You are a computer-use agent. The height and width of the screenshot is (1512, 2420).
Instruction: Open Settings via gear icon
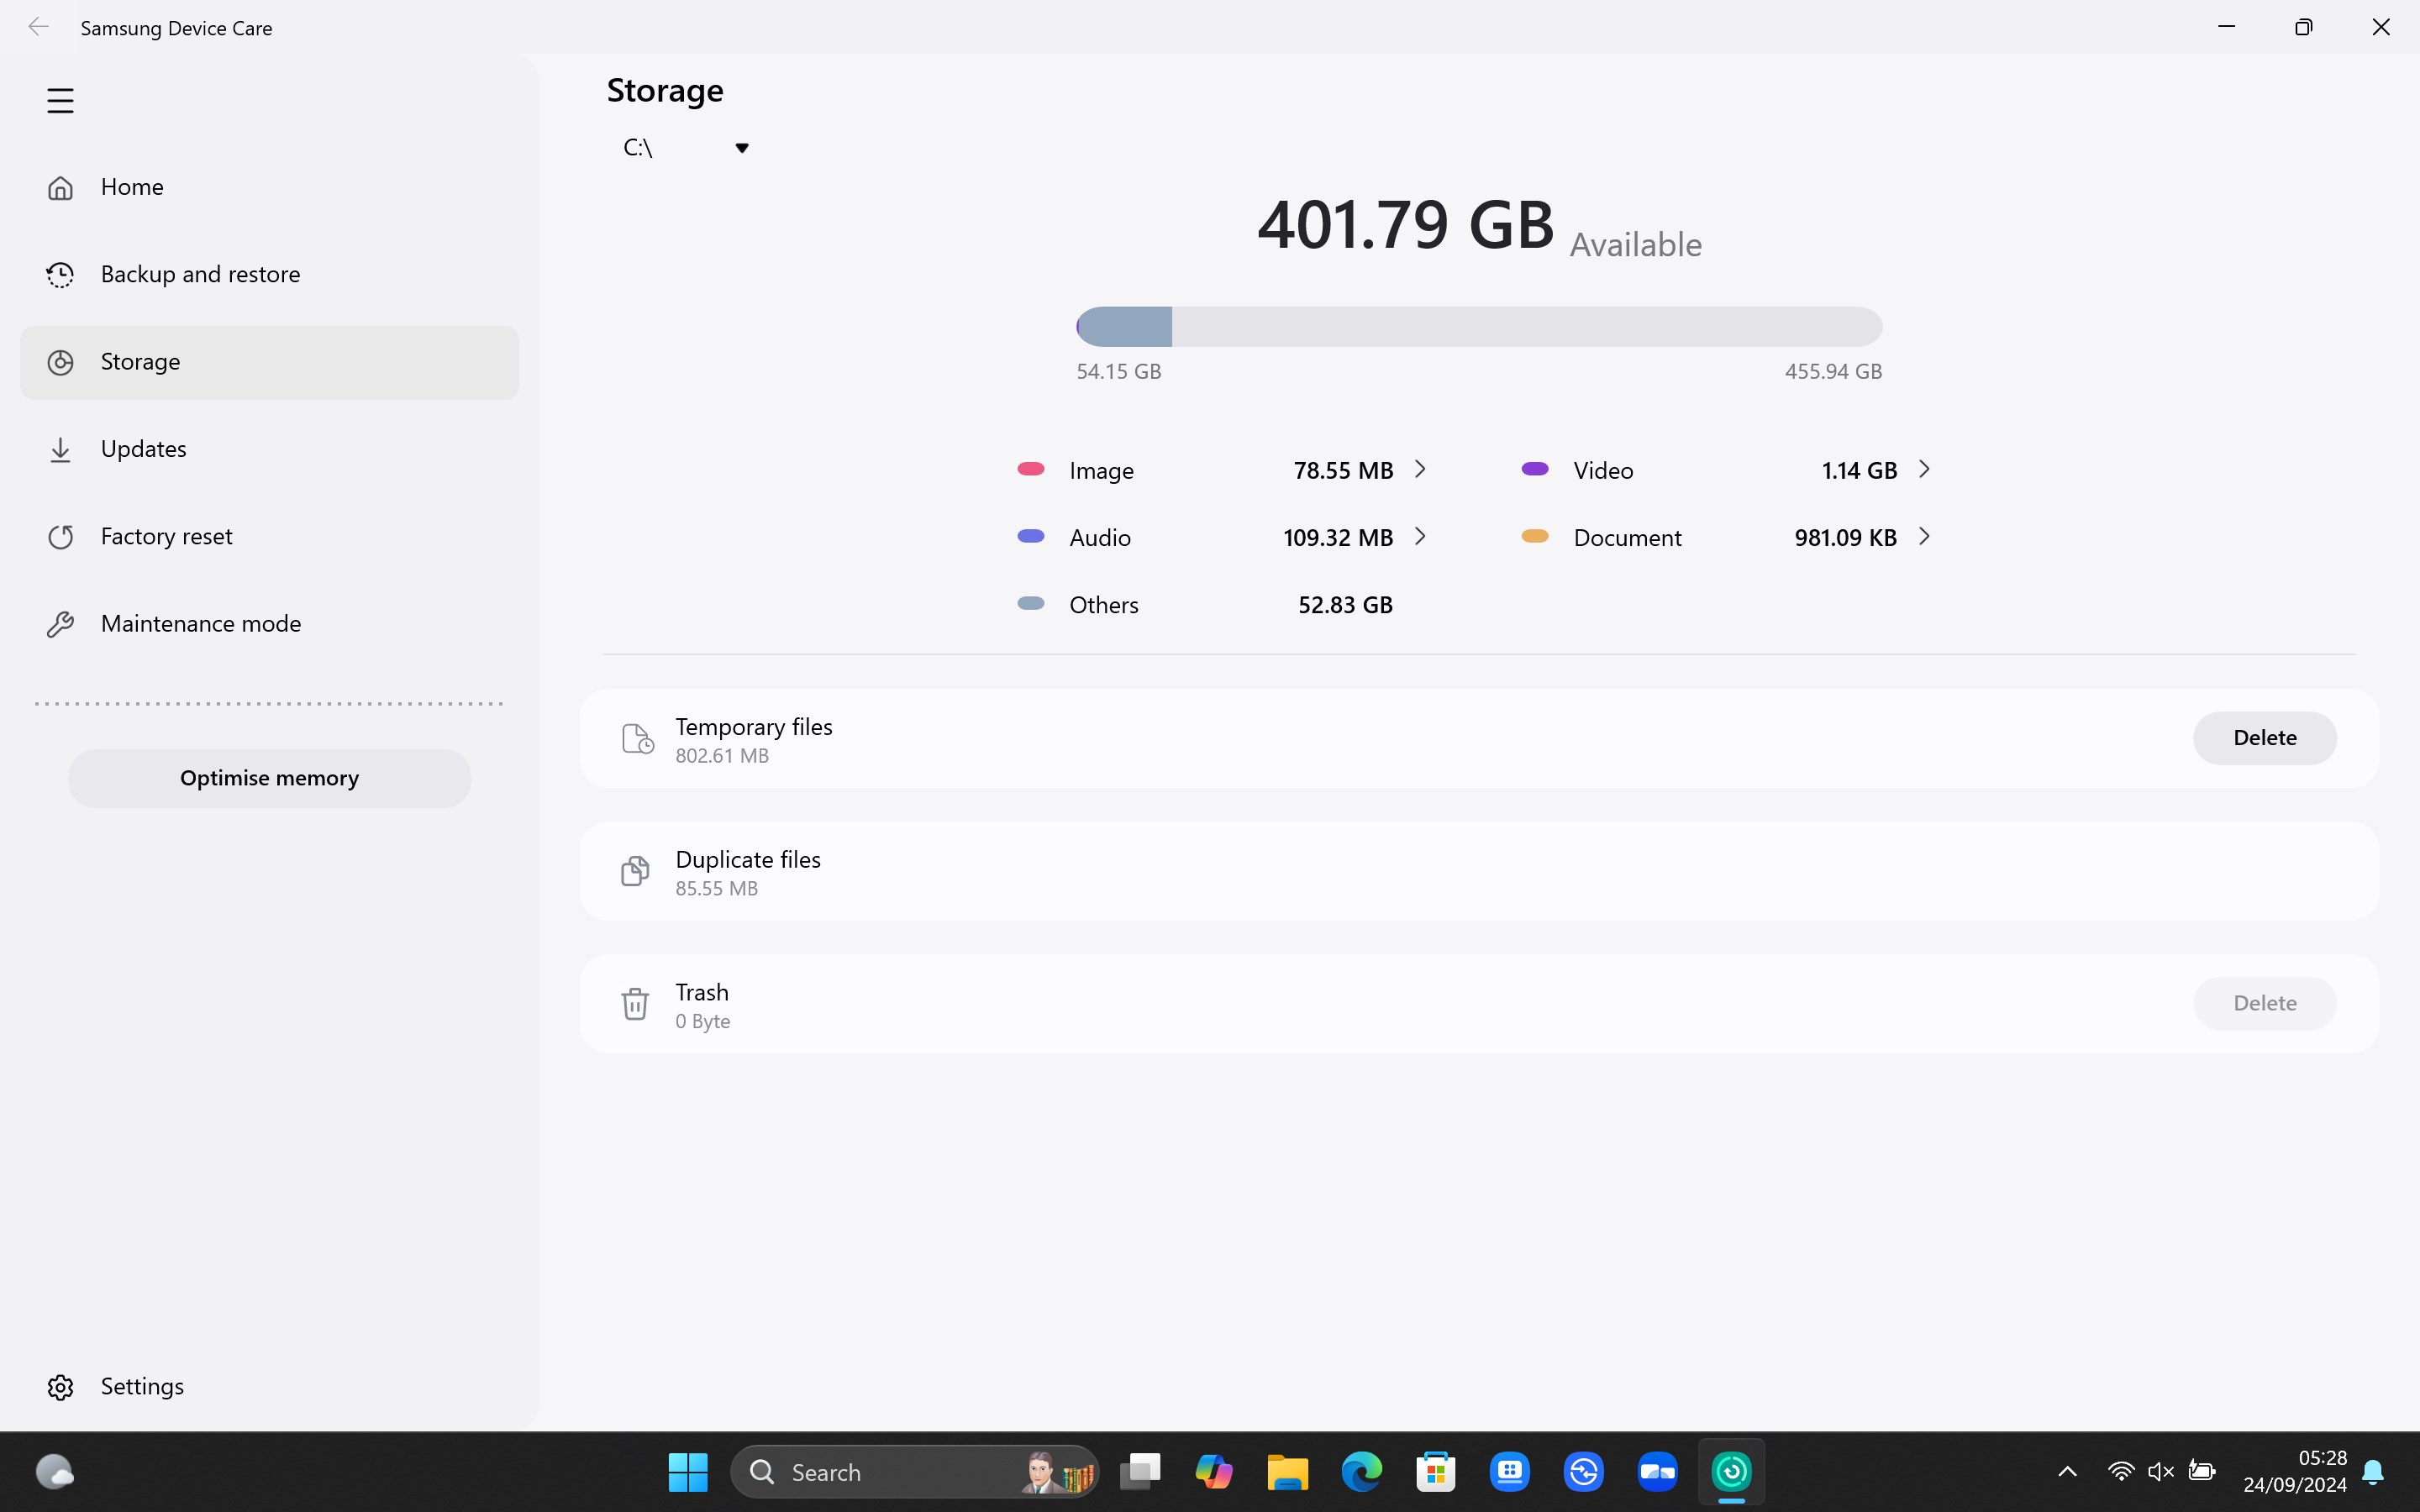pyautogui.click(x=60, y=1387)
